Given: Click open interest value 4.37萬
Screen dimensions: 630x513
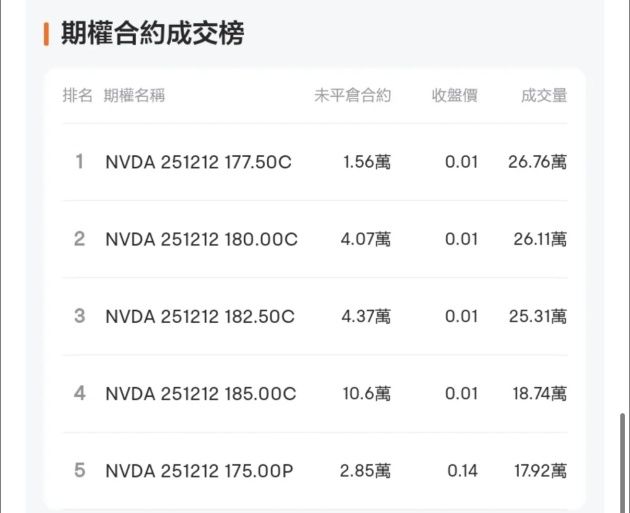Looking at the screenshot, I should tap(366, 316).
